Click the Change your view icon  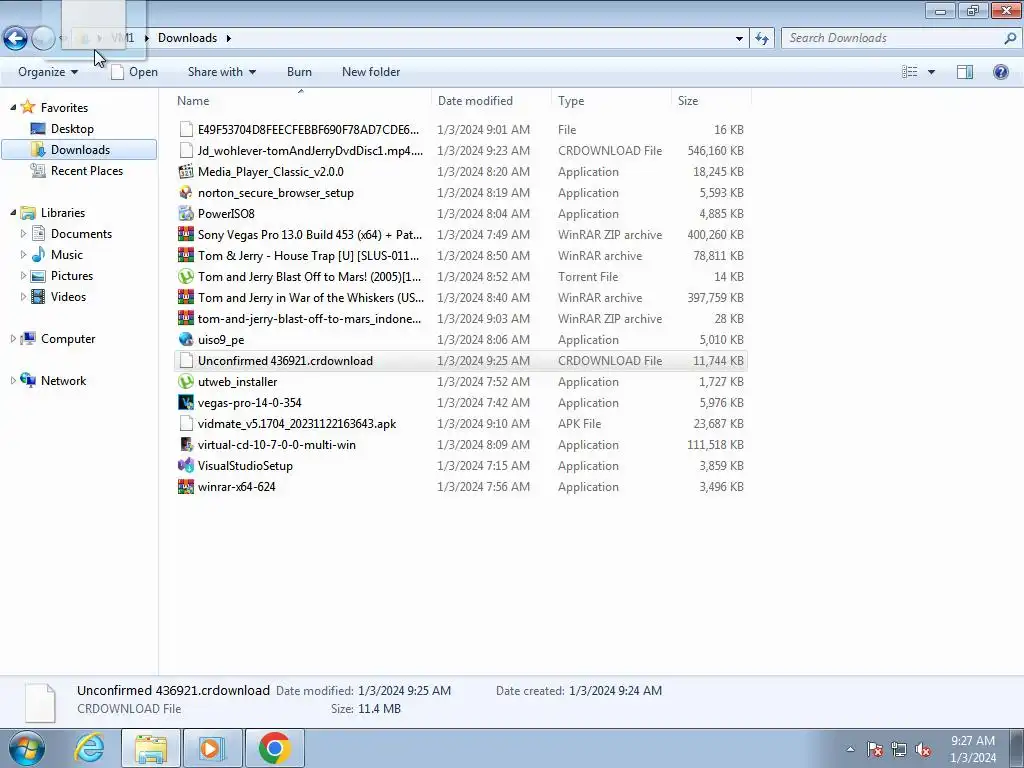tap(909, 72)
